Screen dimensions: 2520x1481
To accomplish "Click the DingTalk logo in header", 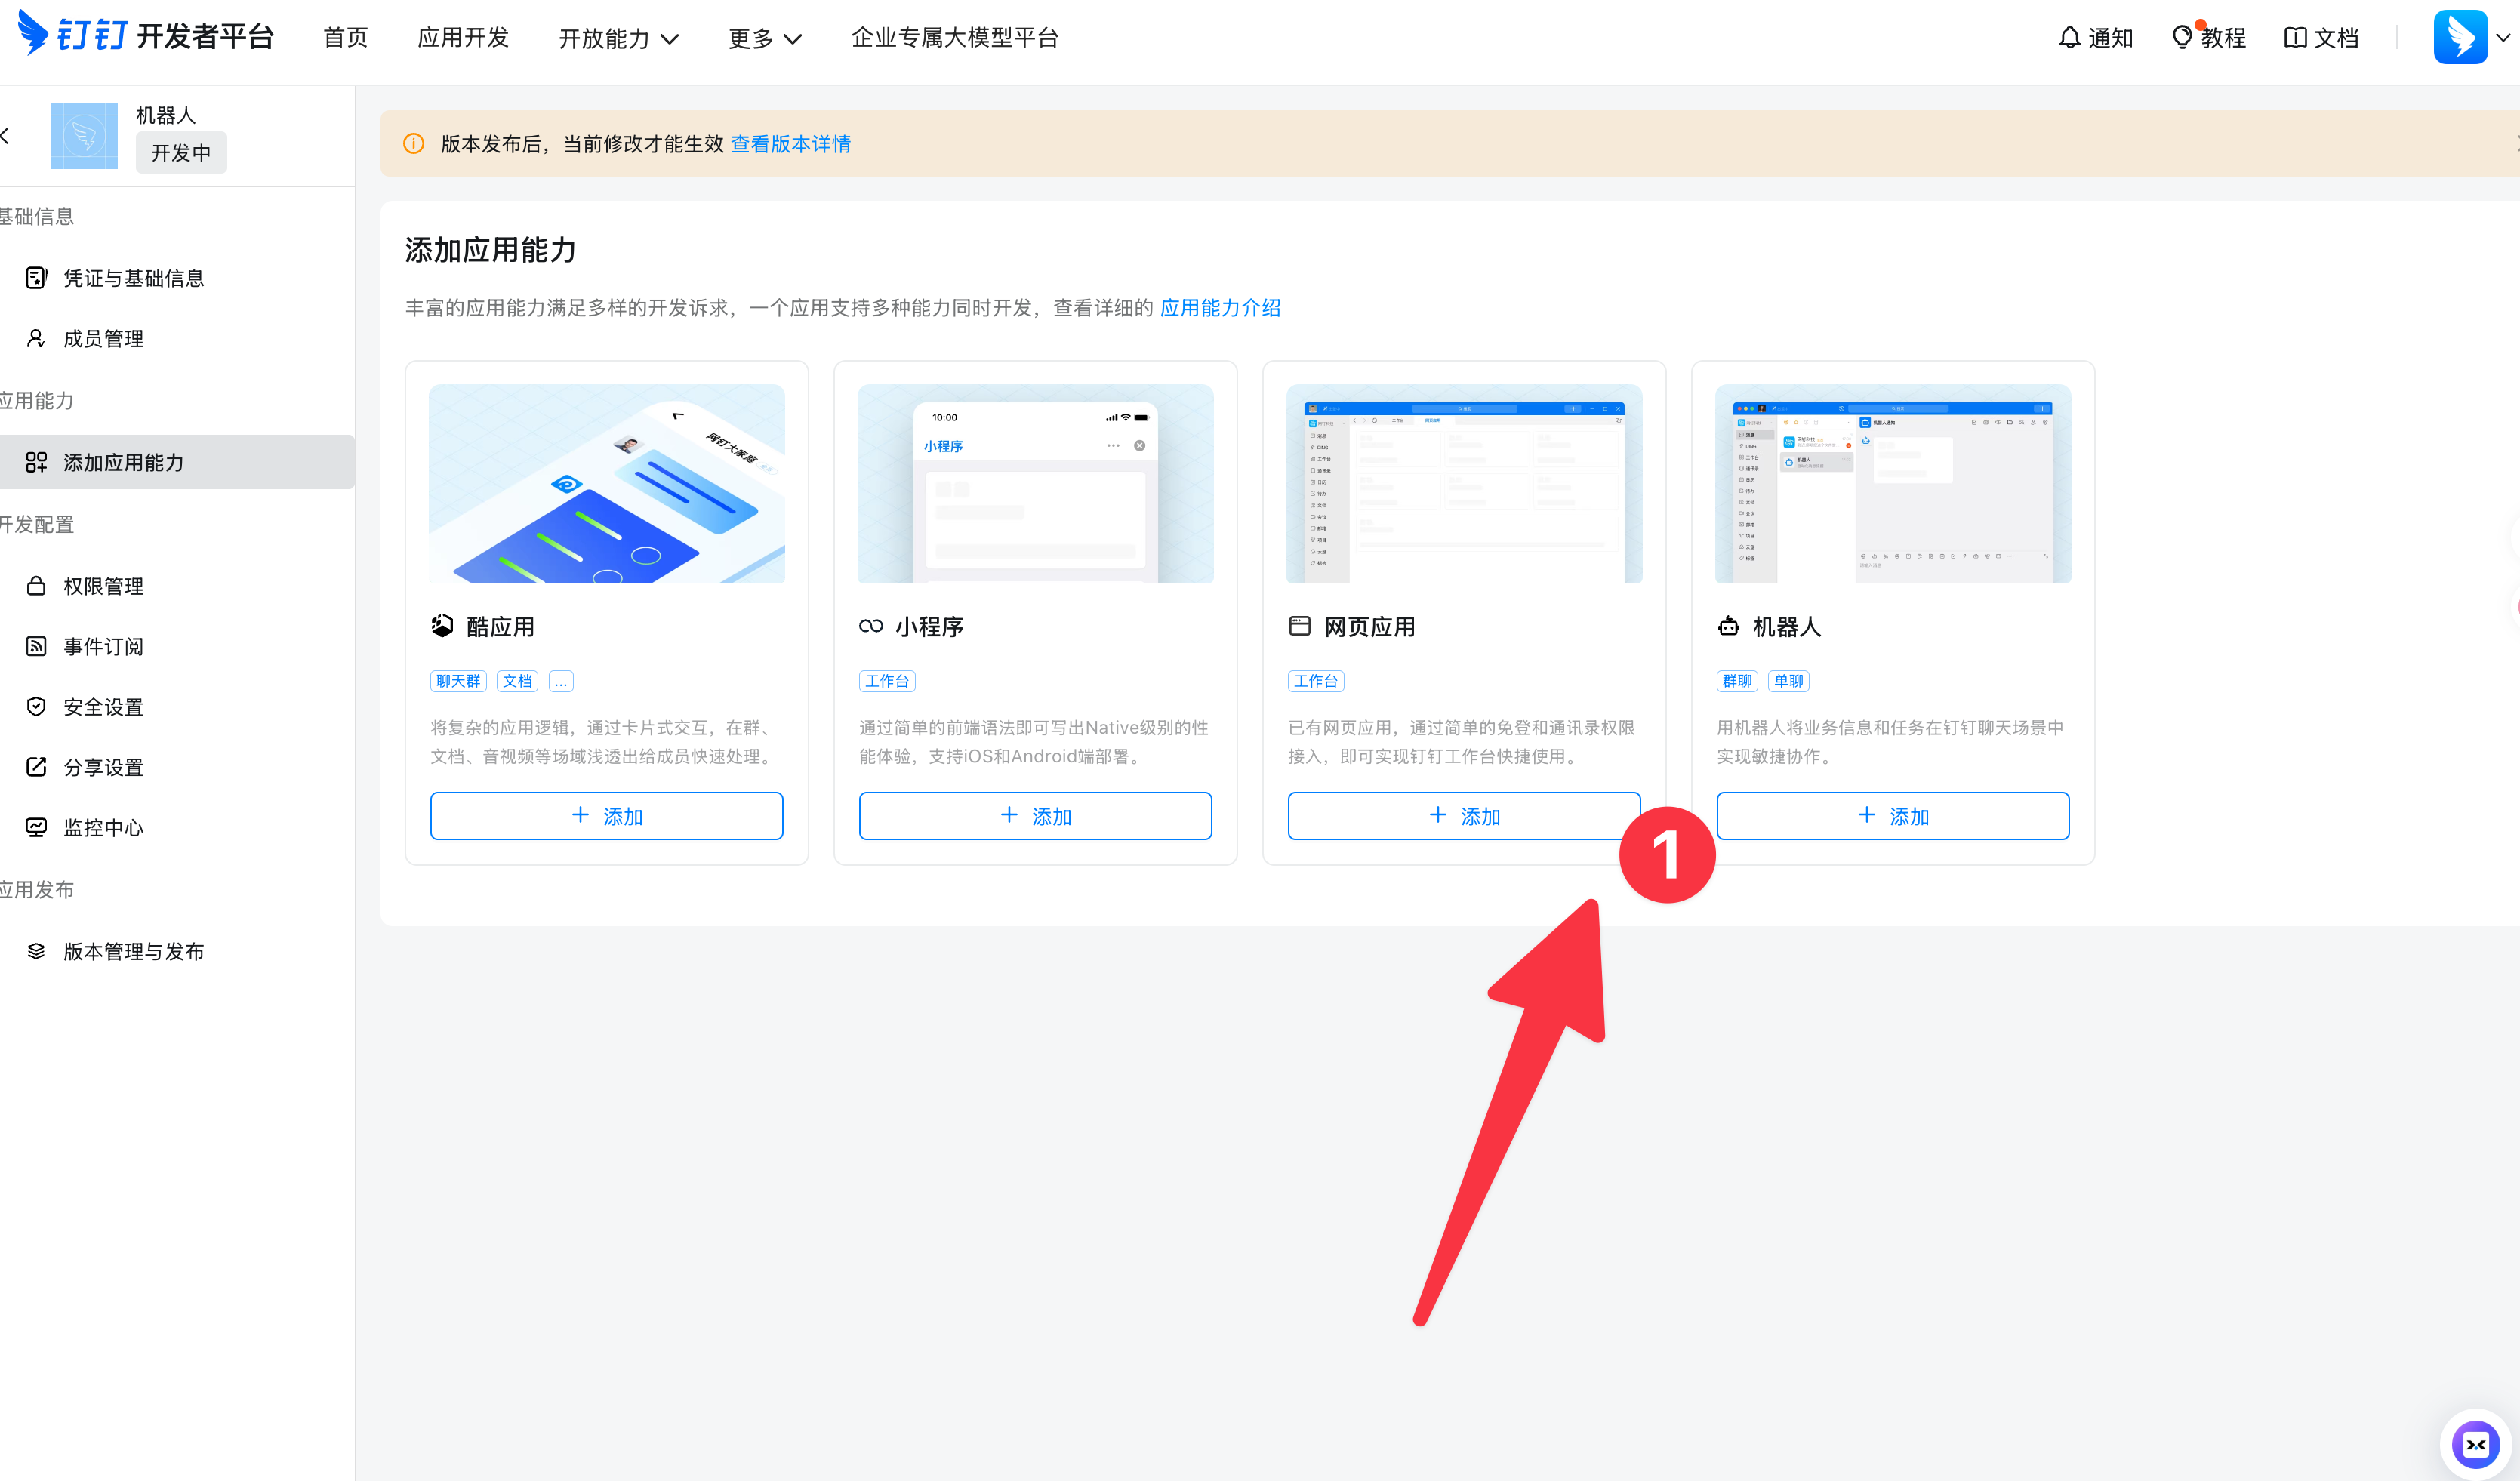I will (x=34, y=34).
